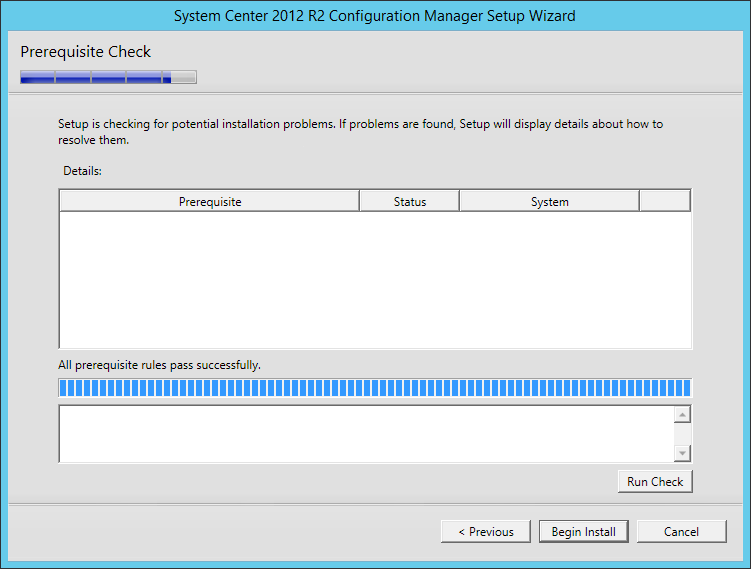
Task: Cancel the setup wizard
Action: point(681,532)
